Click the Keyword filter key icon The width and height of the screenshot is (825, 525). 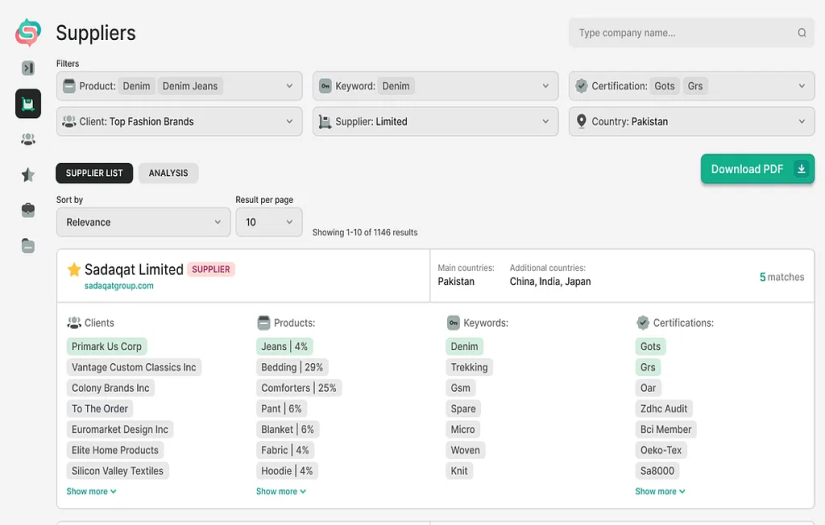pos(325,86)
